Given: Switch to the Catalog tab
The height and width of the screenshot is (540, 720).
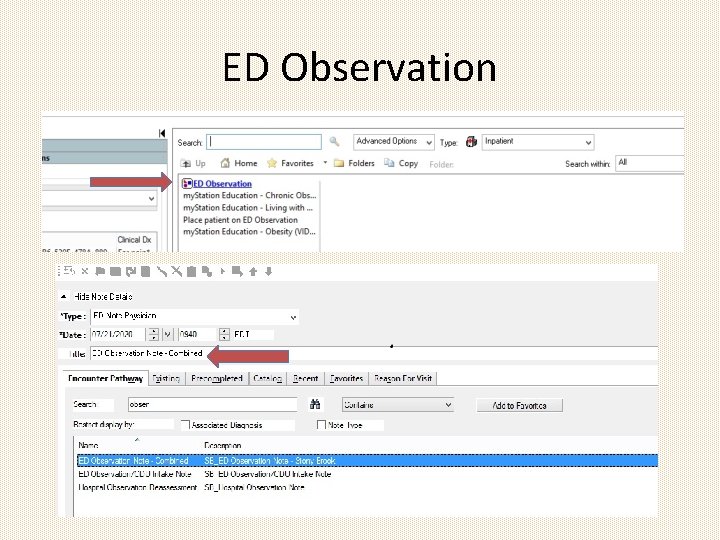Looking at the screenshot, I should [x=268, y=379].
